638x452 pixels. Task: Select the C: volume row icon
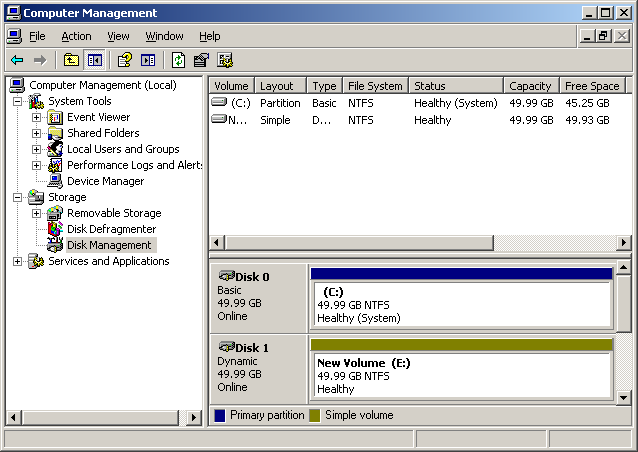(x=219, y=103)
